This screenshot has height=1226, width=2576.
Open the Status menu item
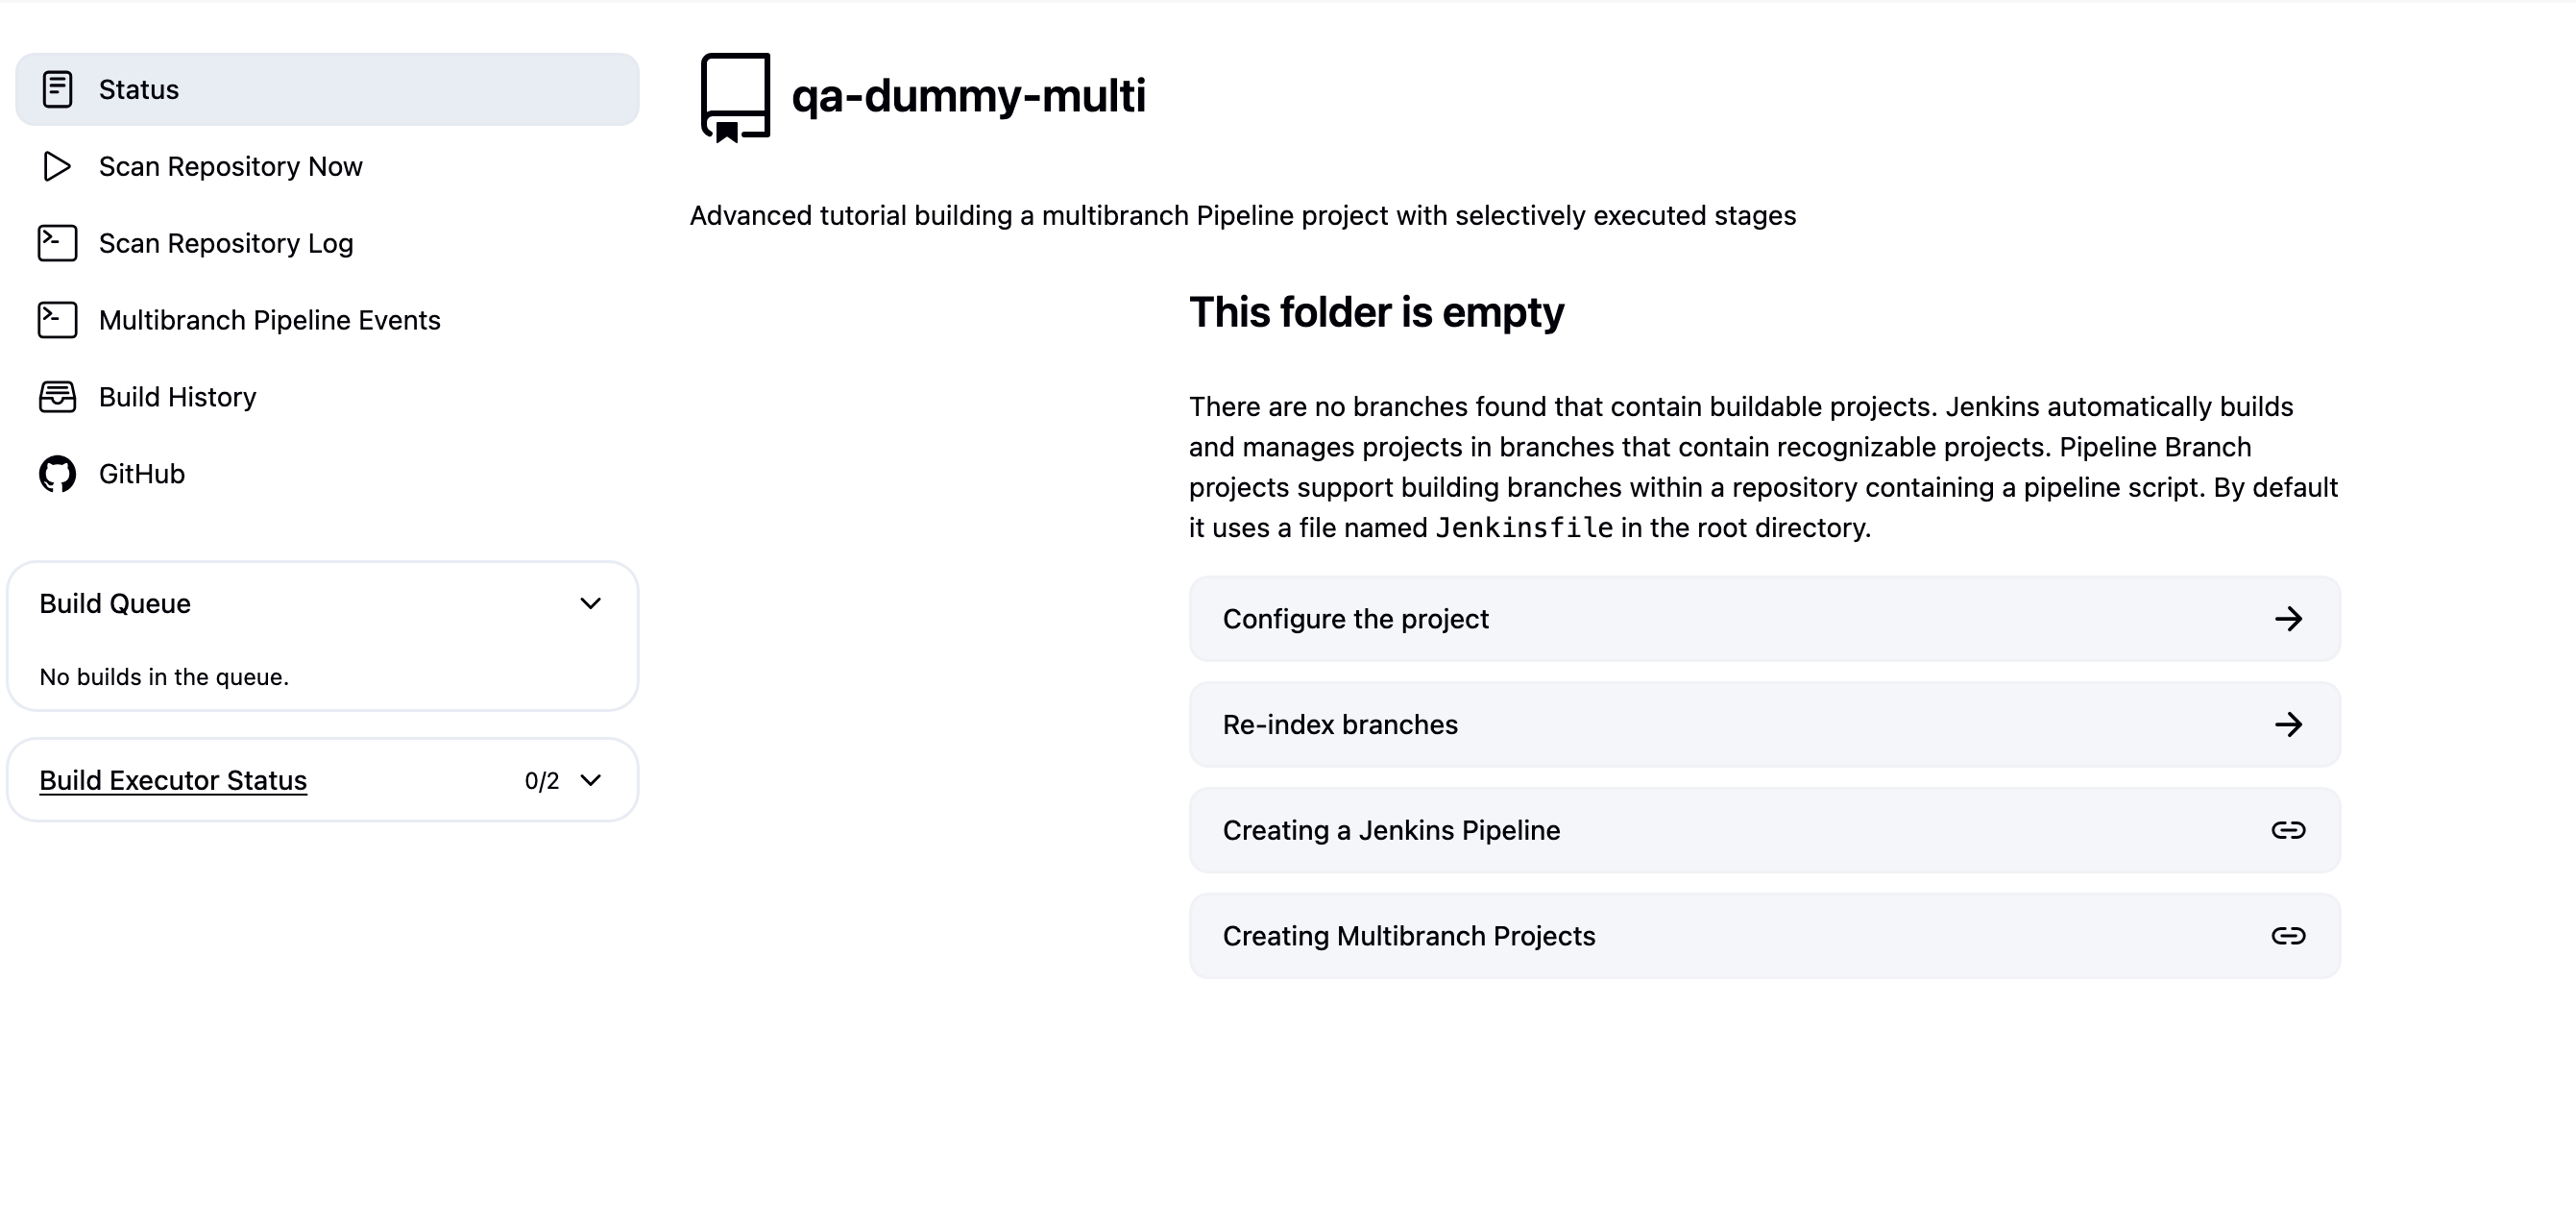click(139, 89)
